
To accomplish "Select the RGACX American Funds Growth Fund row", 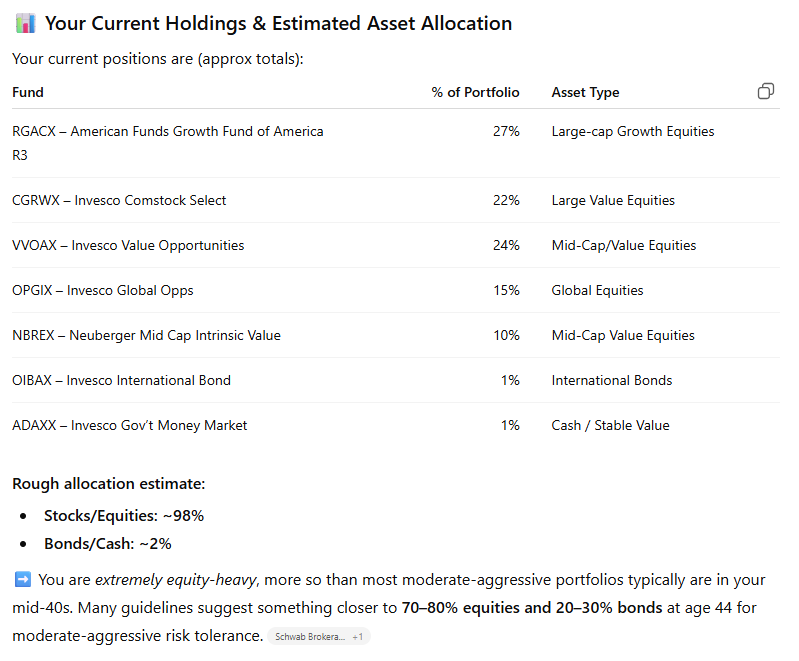I will [x=167, y=132].
